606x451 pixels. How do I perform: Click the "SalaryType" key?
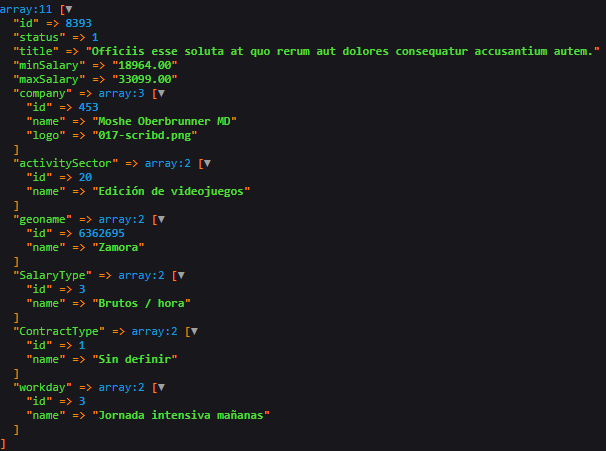tap(52, 275)
